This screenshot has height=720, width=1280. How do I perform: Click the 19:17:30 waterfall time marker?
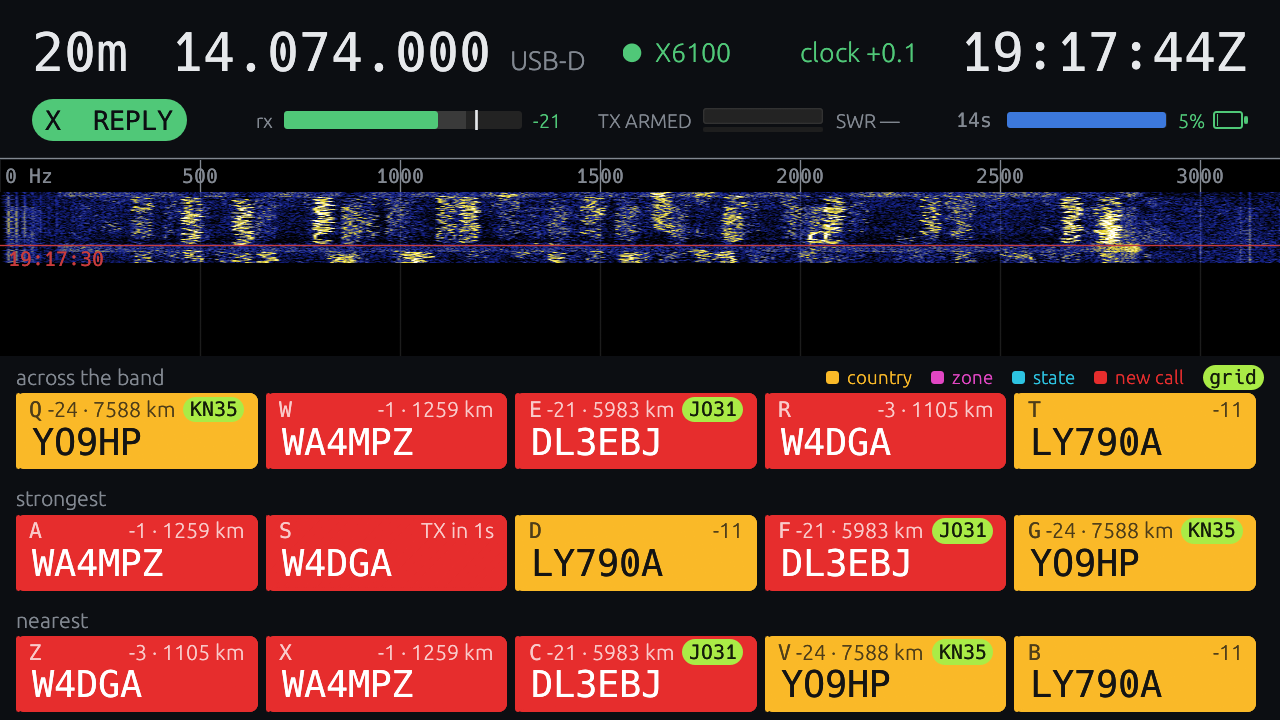click(56, 259)
